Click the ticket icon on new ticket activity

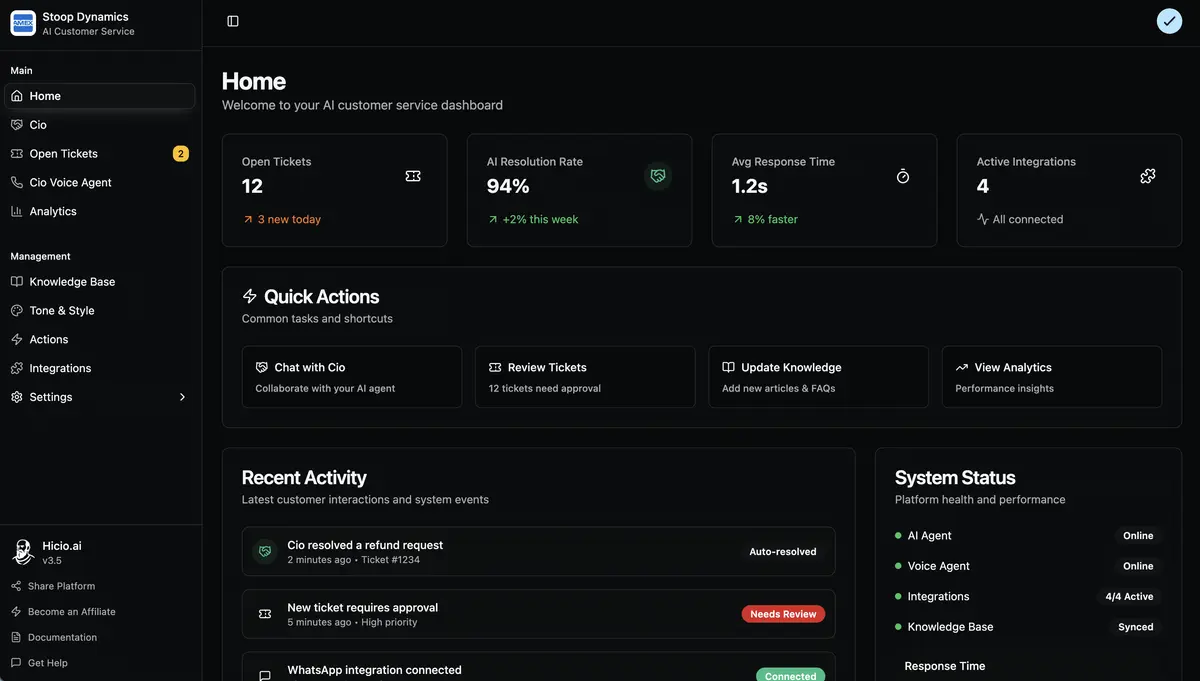(x=265, y=614)
